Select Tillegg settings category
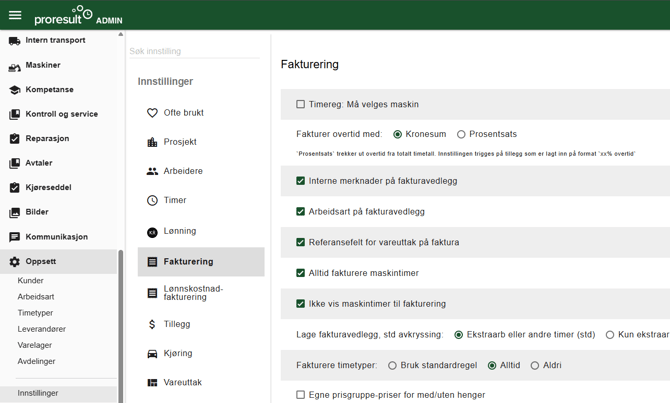Image resolution: width=670 pixels, height=403 pixels. pos(201,324)
